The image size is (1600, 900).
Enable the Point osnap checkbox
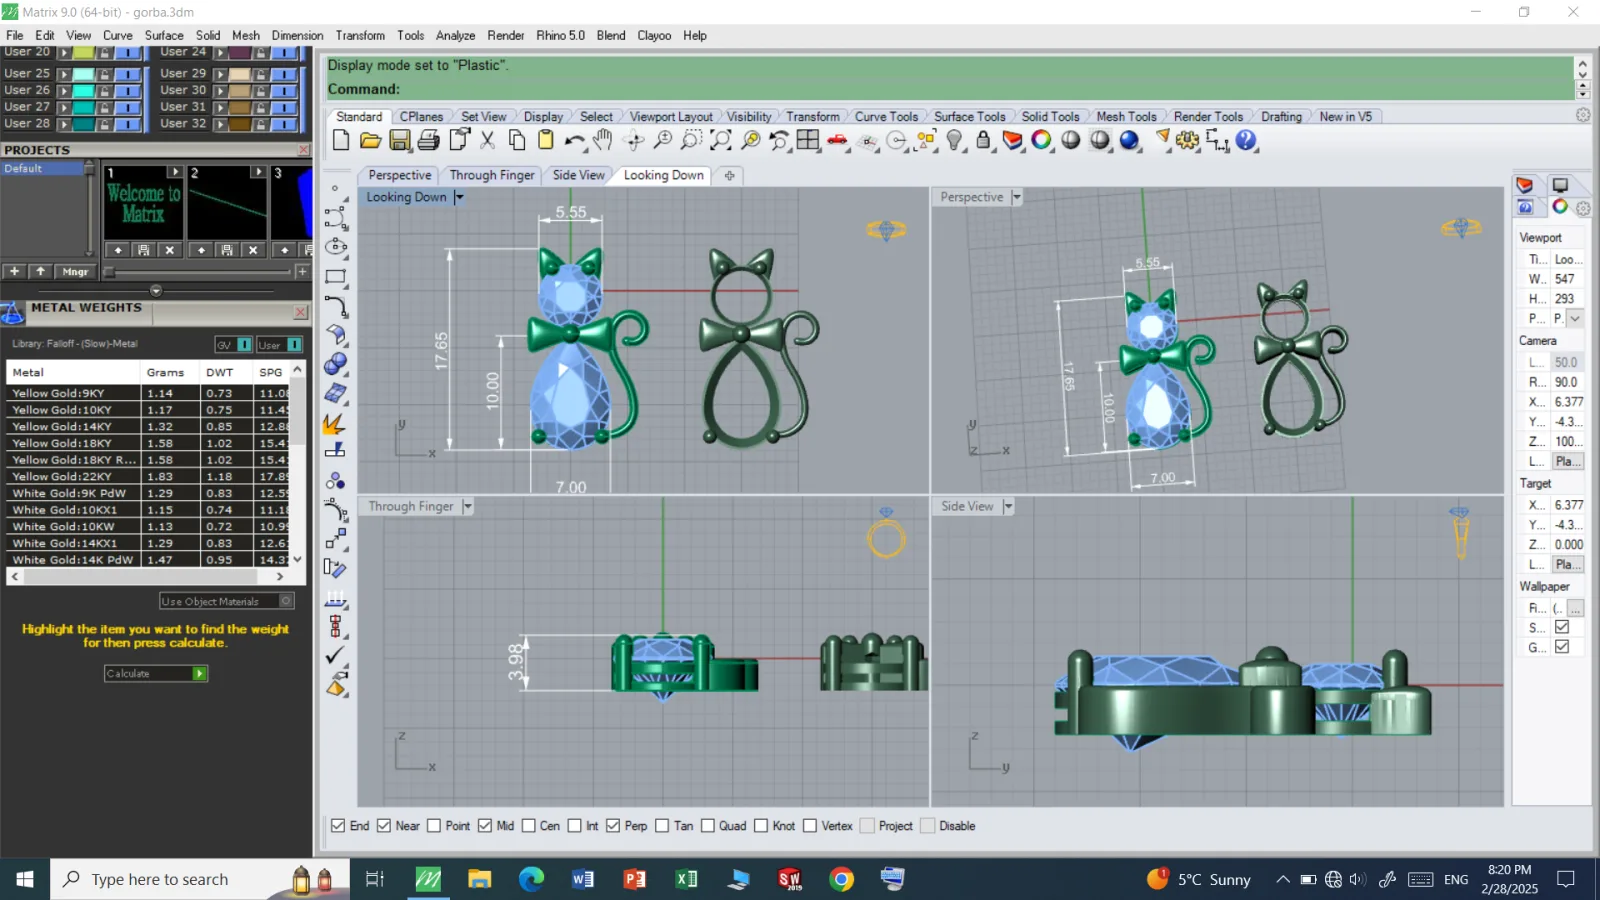[434, 826]
